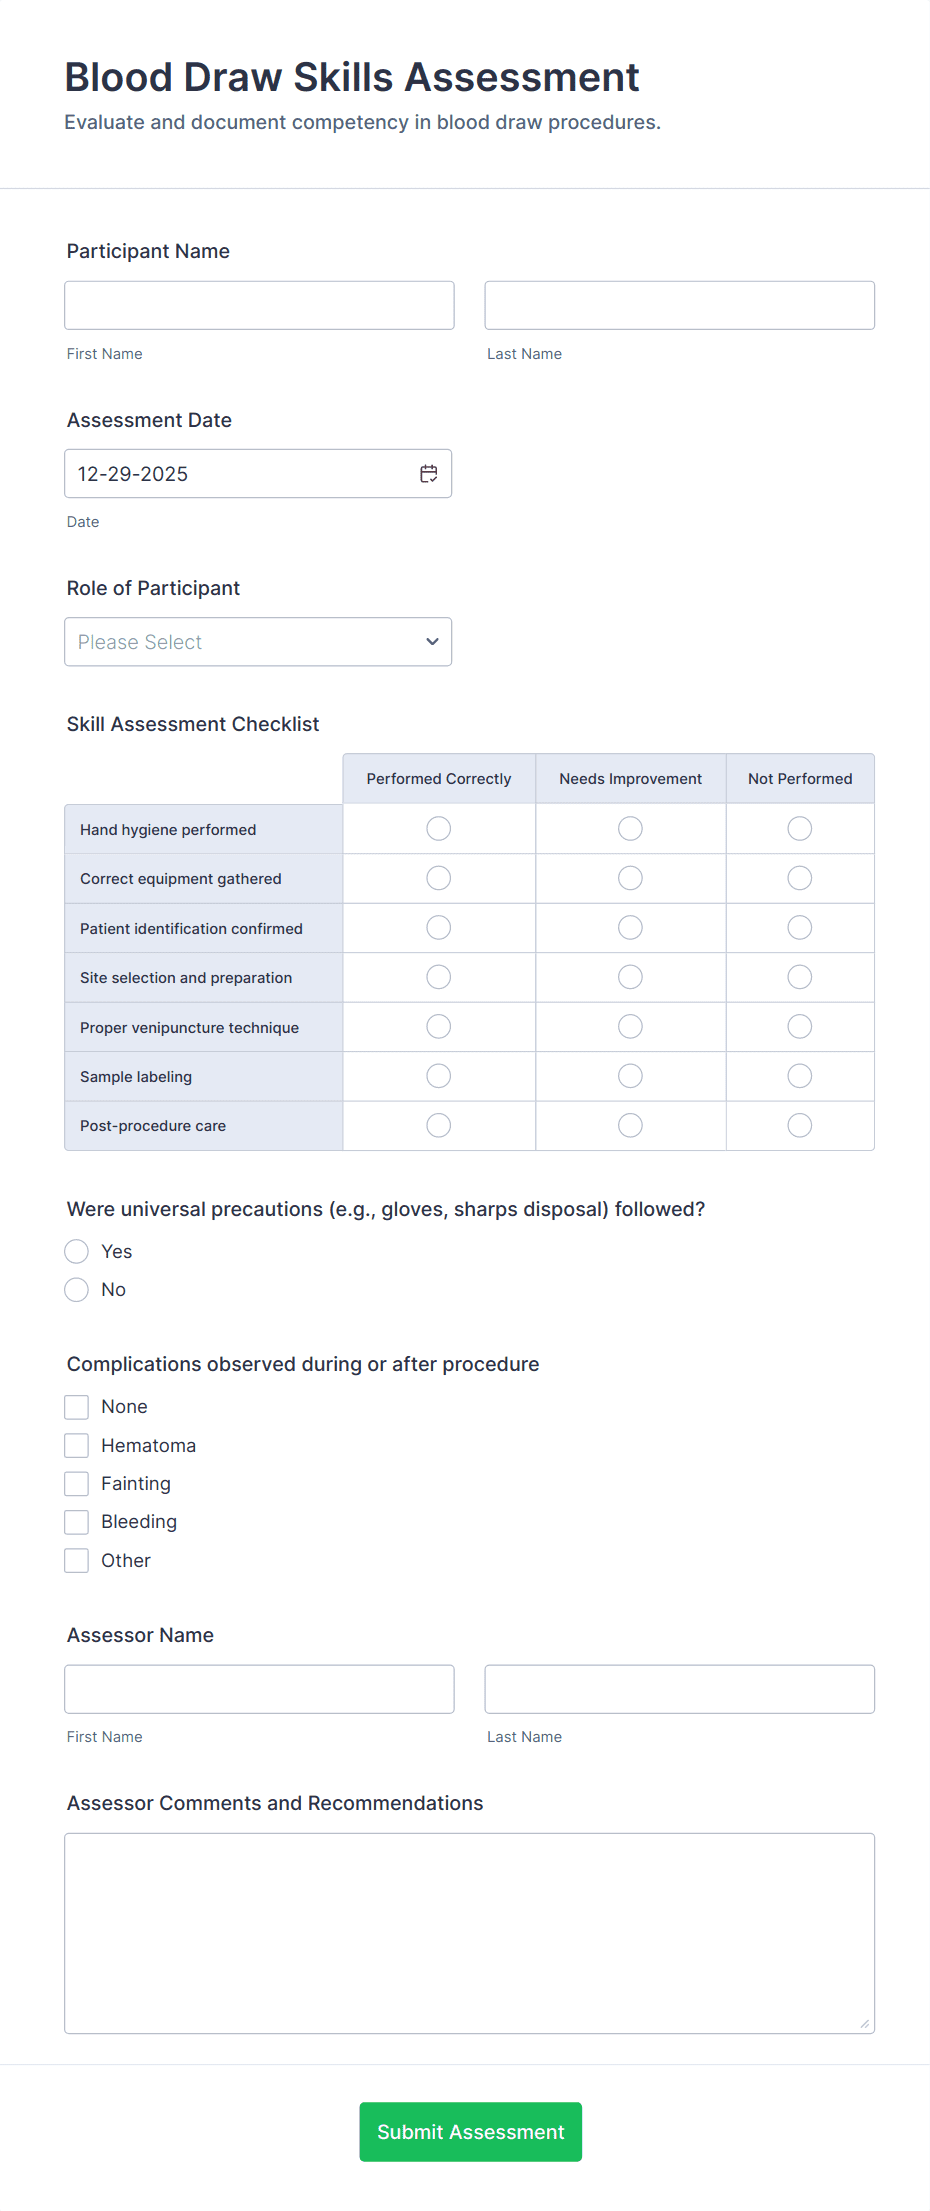Check the Hematoma complication checkbox

(x=76, y=1444)
